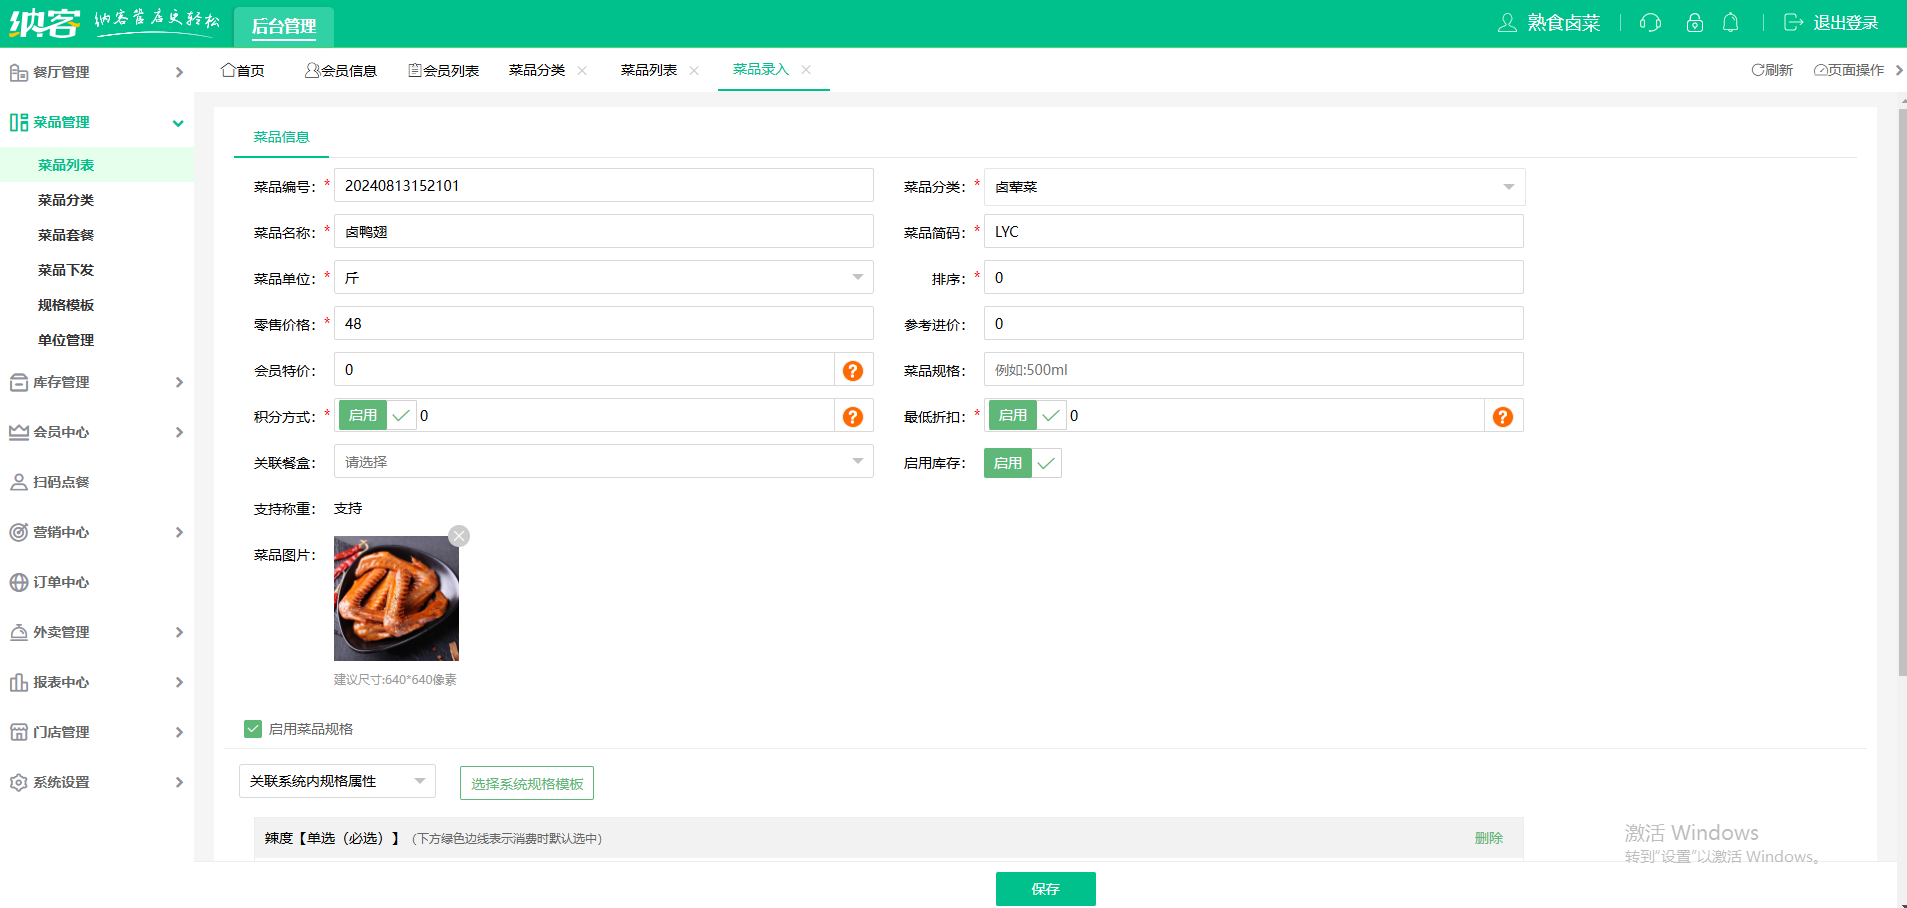Click the 退出登录 text link

[x=1846, y=23]
